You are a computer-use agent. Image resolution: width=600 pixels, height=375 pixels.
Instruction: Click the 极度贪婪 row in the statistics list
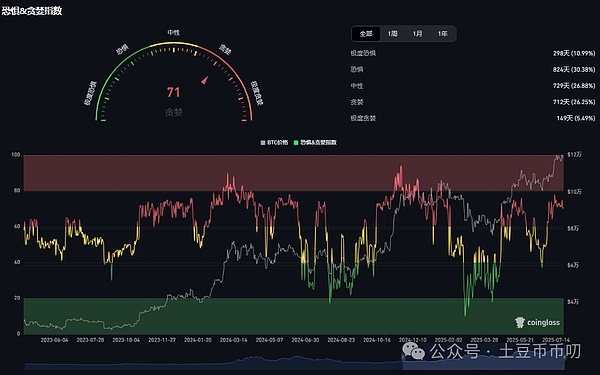coord(473,118)
